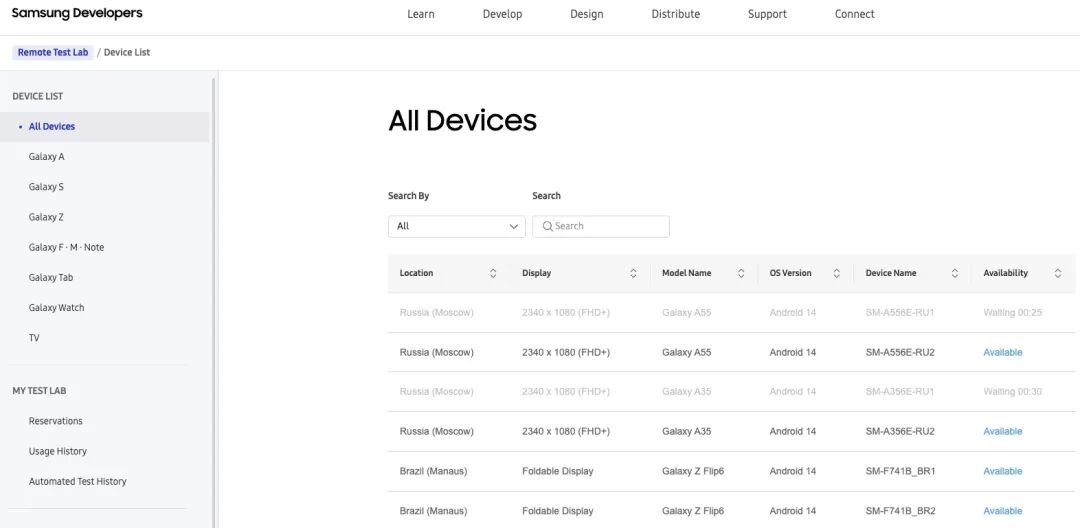This screenshot has width=1080, height=528.
Task: Click Galaxy A55 in SM-A556E-RU2 row
Action: pos(687,352)
